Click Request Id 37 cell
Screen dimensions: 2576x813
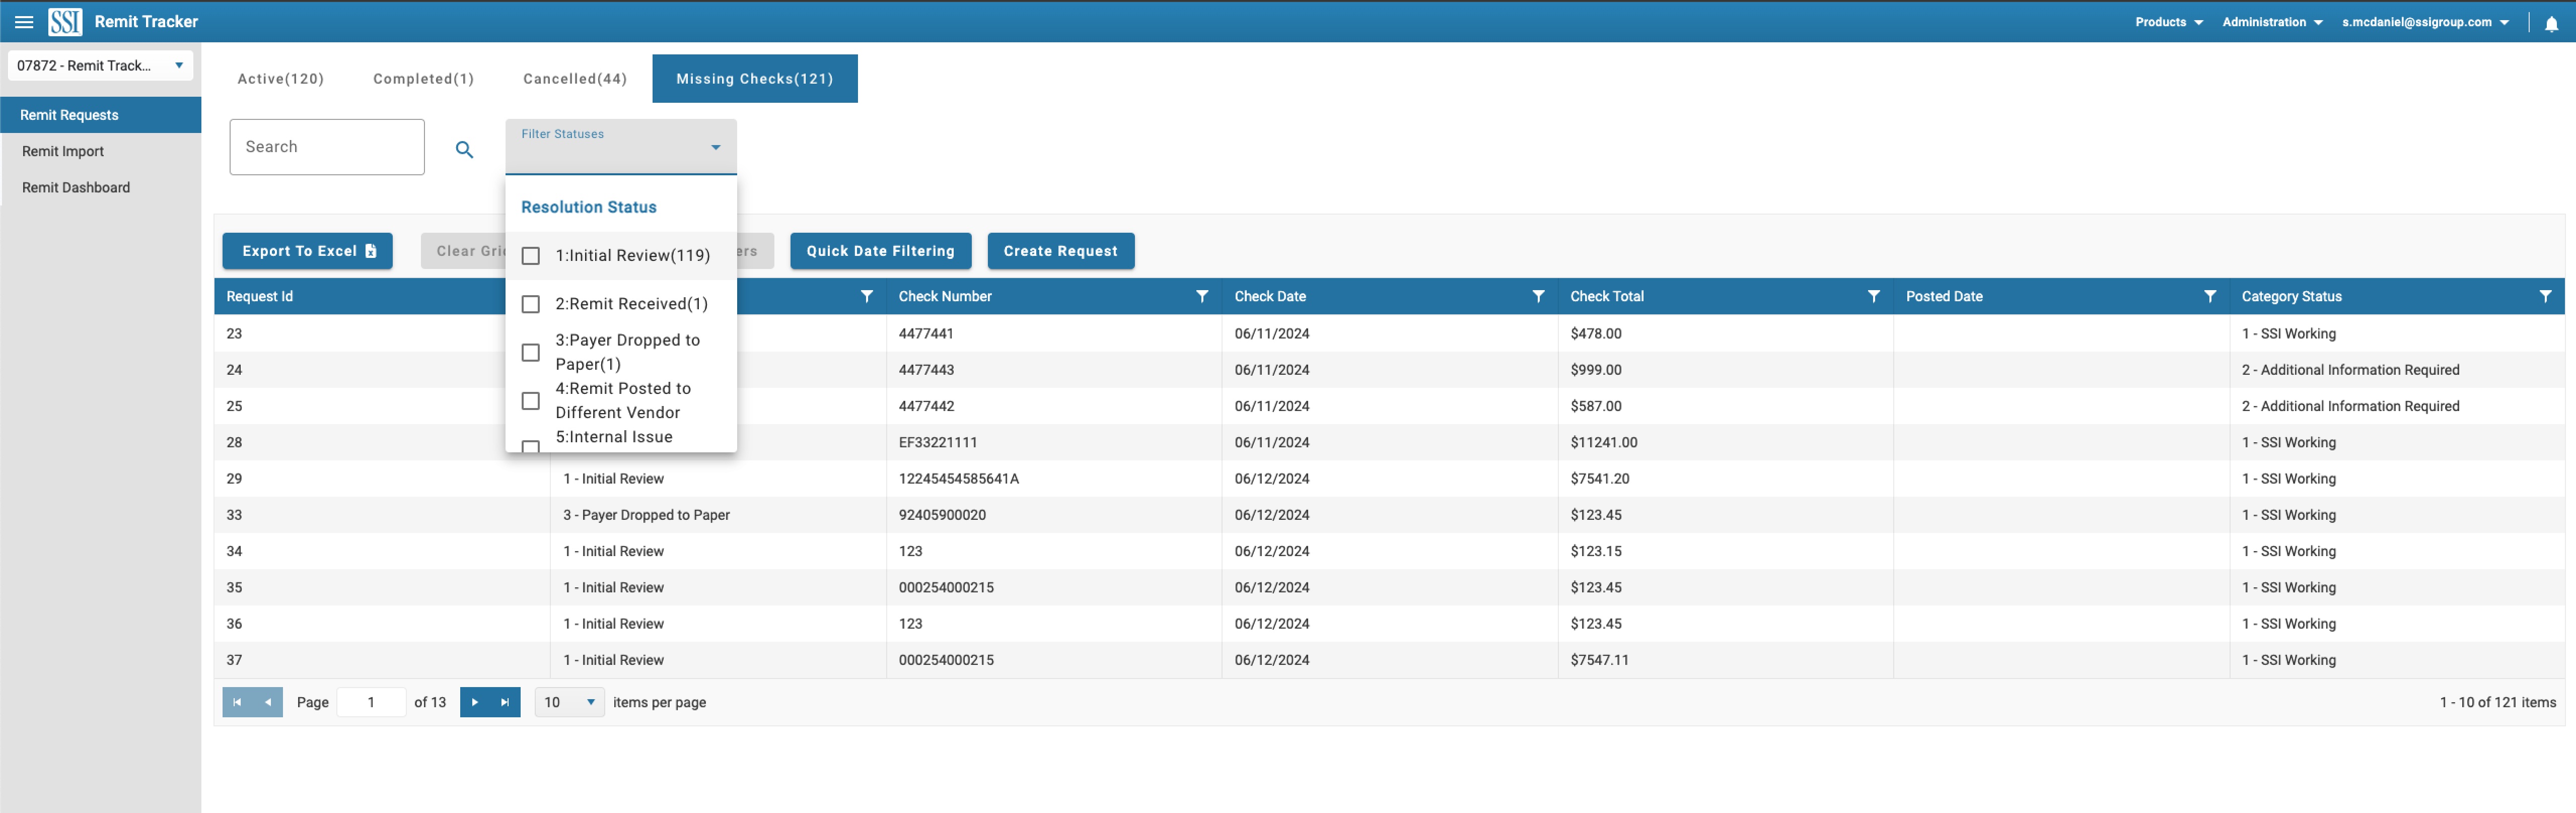[x=382, y=660]
